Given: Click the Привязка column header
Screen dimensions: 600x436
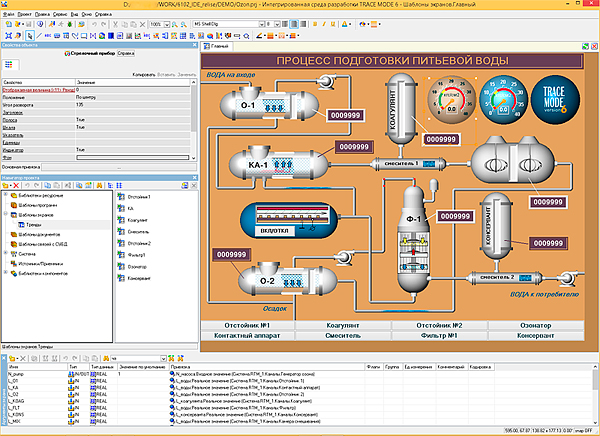Looking at the screenshot, I should [267, 367].
